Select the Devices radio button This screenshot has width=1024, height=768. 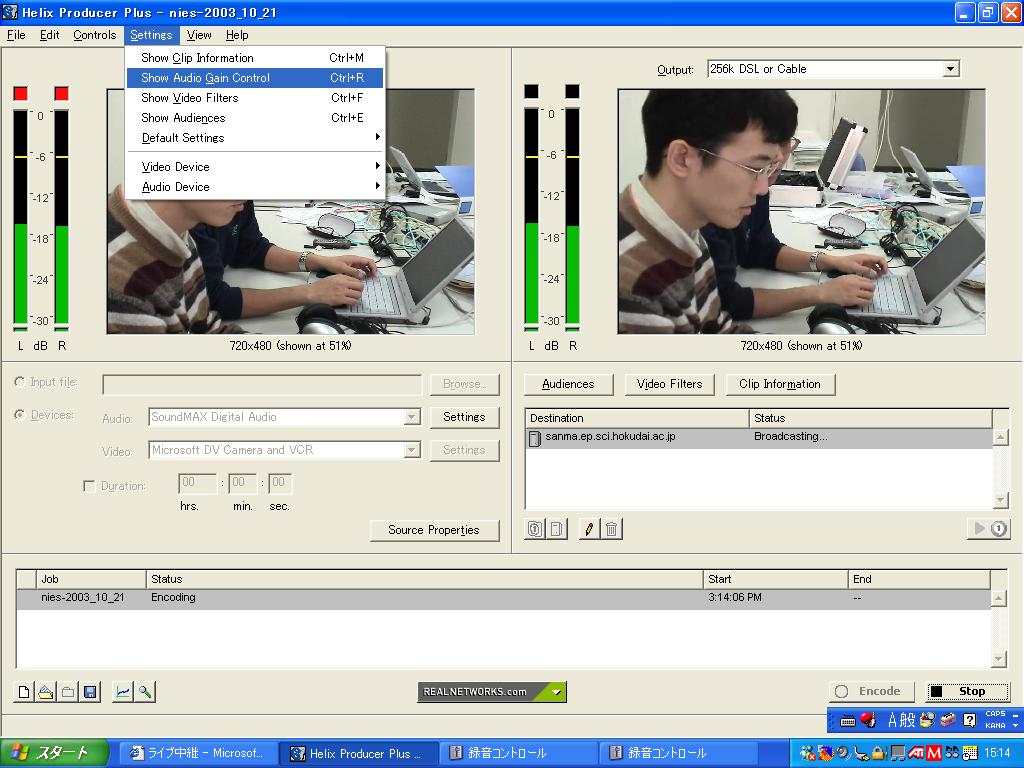(x=20, y=415)
